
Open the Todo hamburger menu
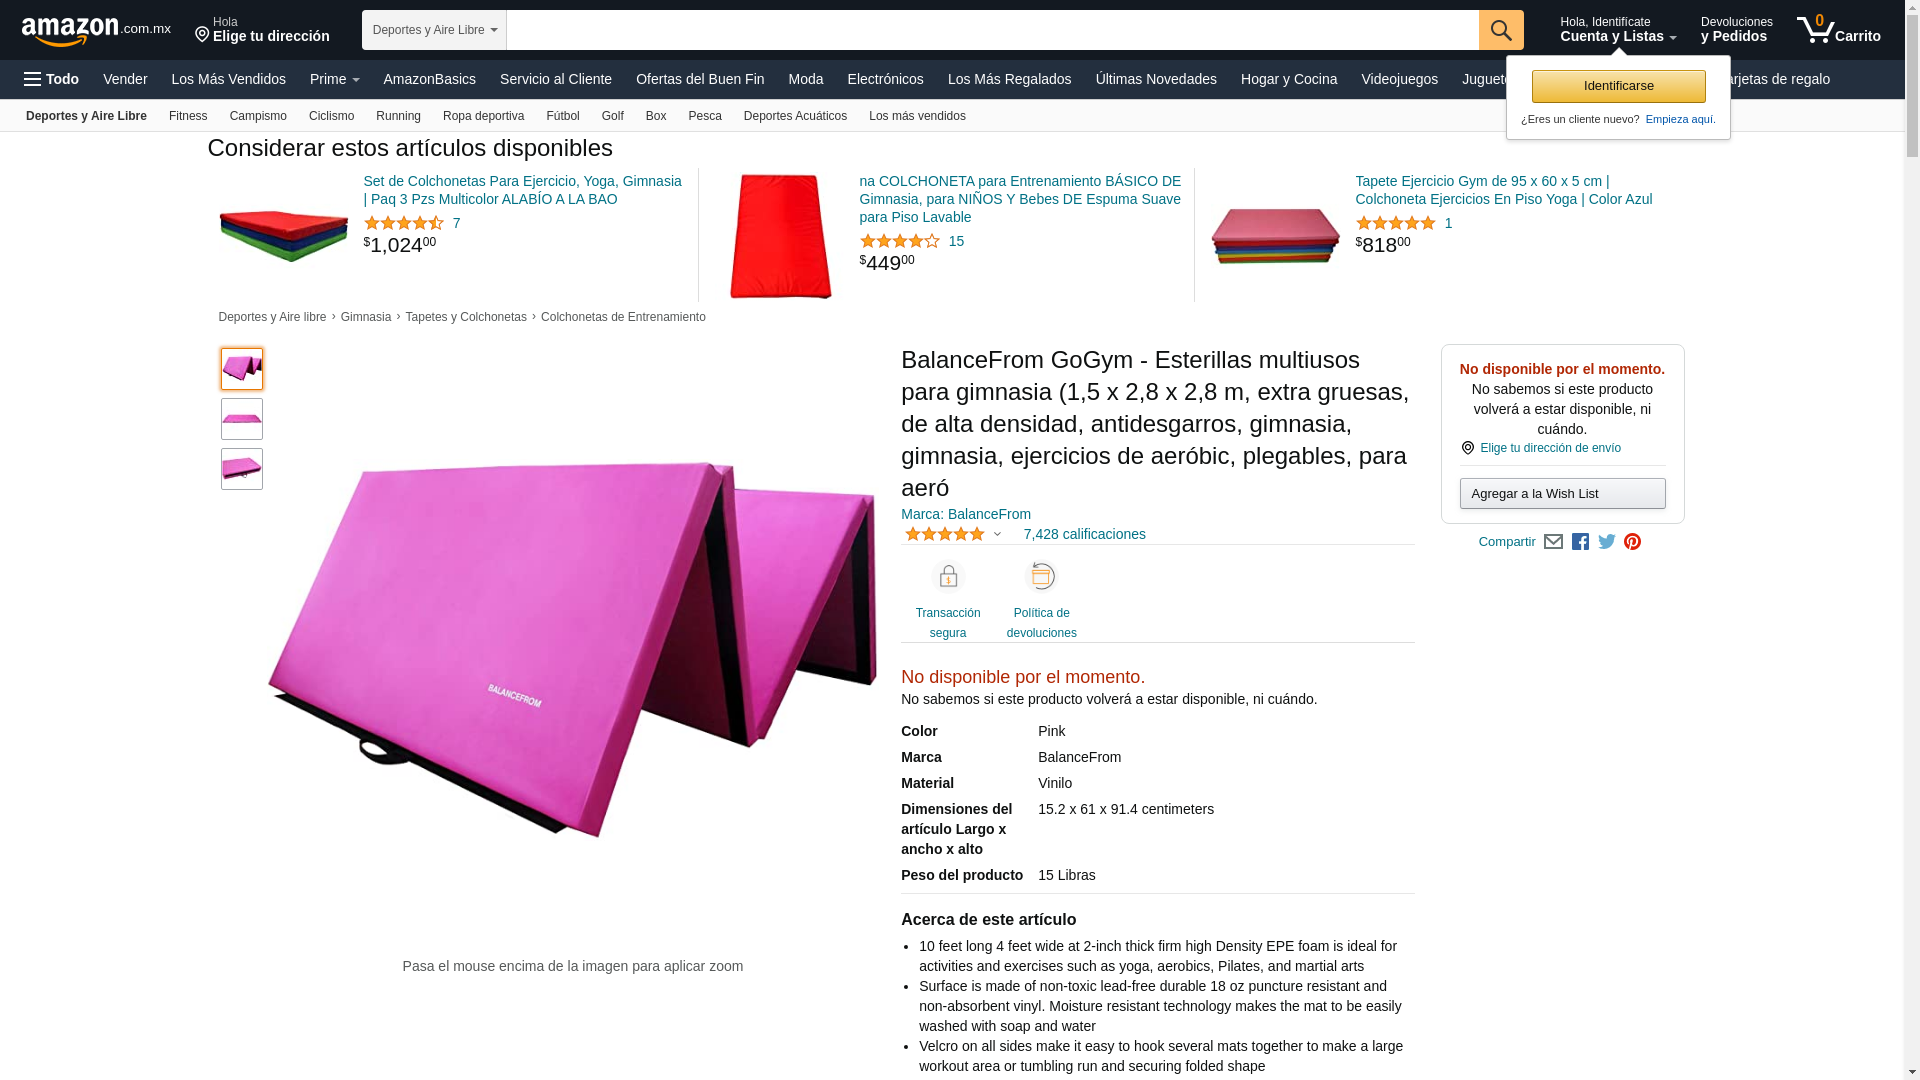52,79
